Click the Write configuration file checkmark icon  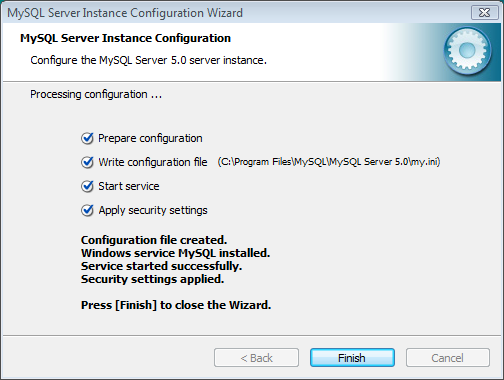[x=87, y=162]
